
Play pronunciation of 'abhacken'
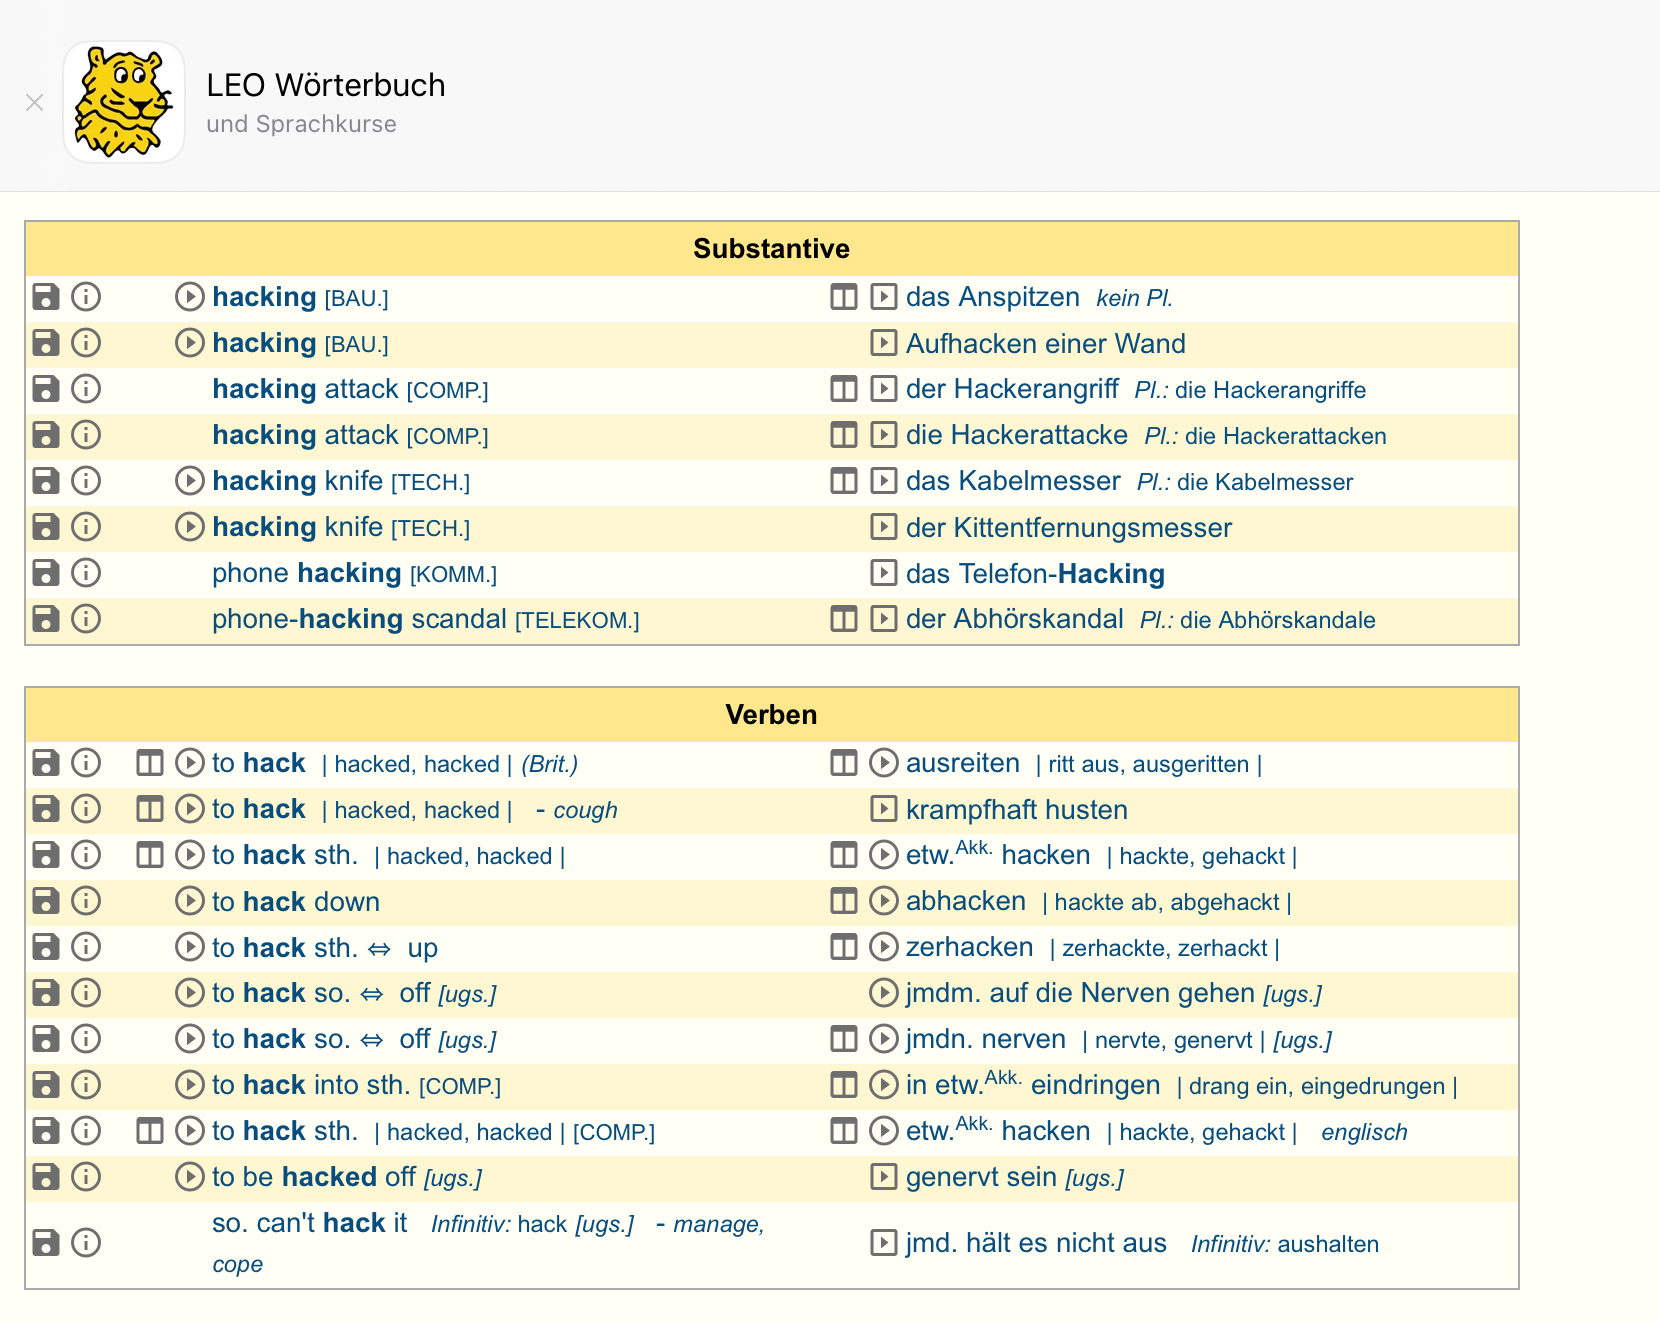tap(883, 901)
